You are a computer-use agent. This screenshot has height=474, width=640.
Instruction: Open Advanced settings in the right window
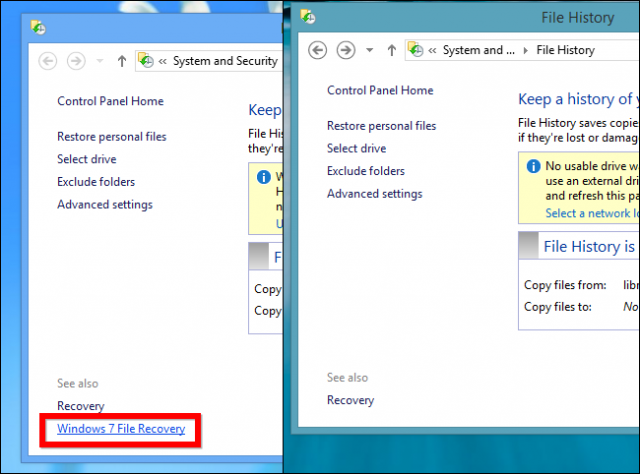point(374,194)
